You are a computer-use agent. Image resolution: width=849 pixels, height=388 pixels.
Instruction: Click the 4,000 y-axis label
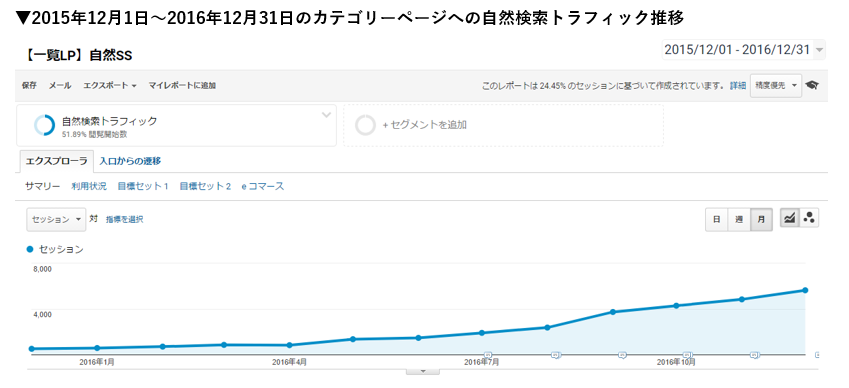[x=42, y=314]
